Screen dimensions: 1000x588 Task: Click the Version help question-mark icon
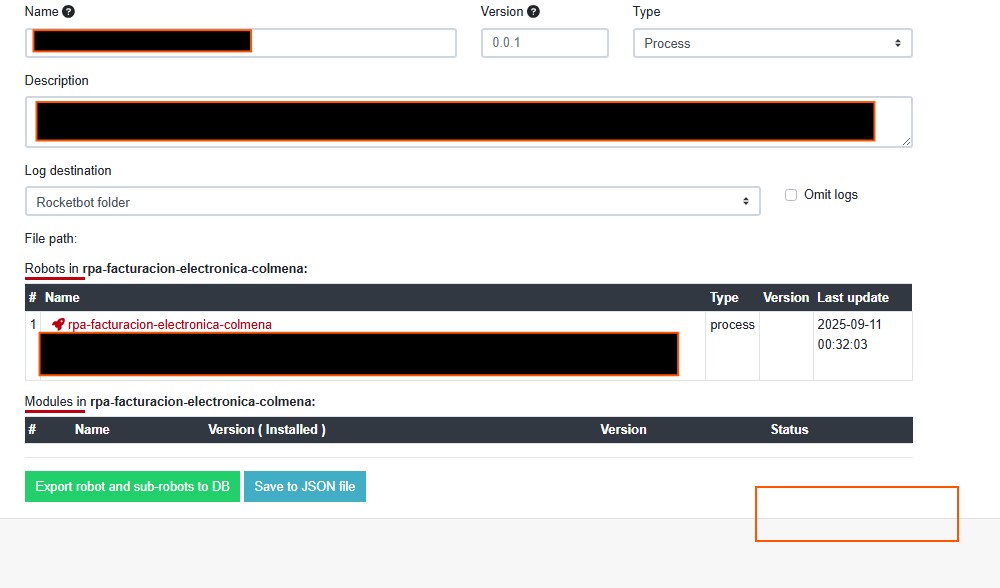click(533, 11)
